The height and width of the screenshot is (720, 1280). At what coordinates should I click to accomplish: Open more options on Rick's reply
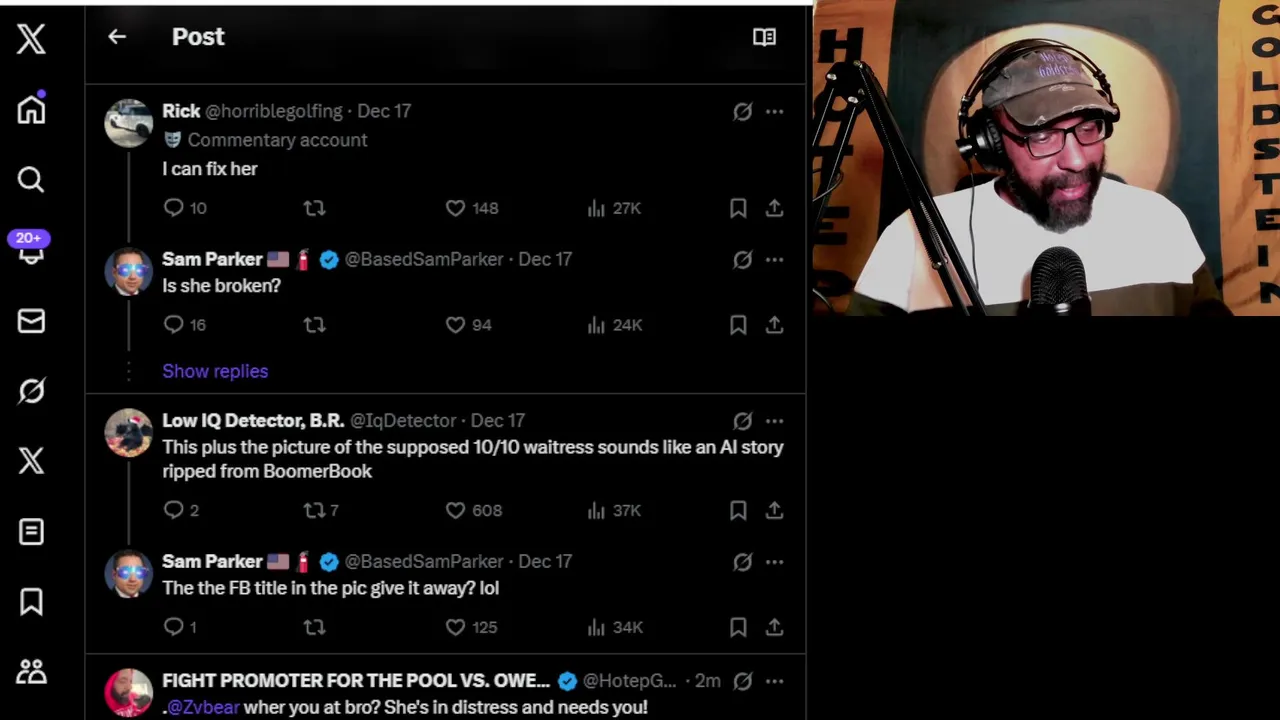coord(775,112)
